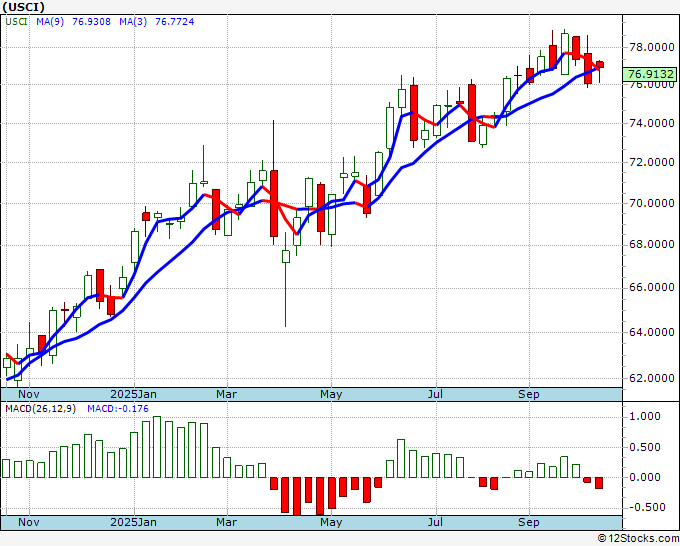
Task: Select Nov on the price chart date axis
Action: [x=29, y=394]
